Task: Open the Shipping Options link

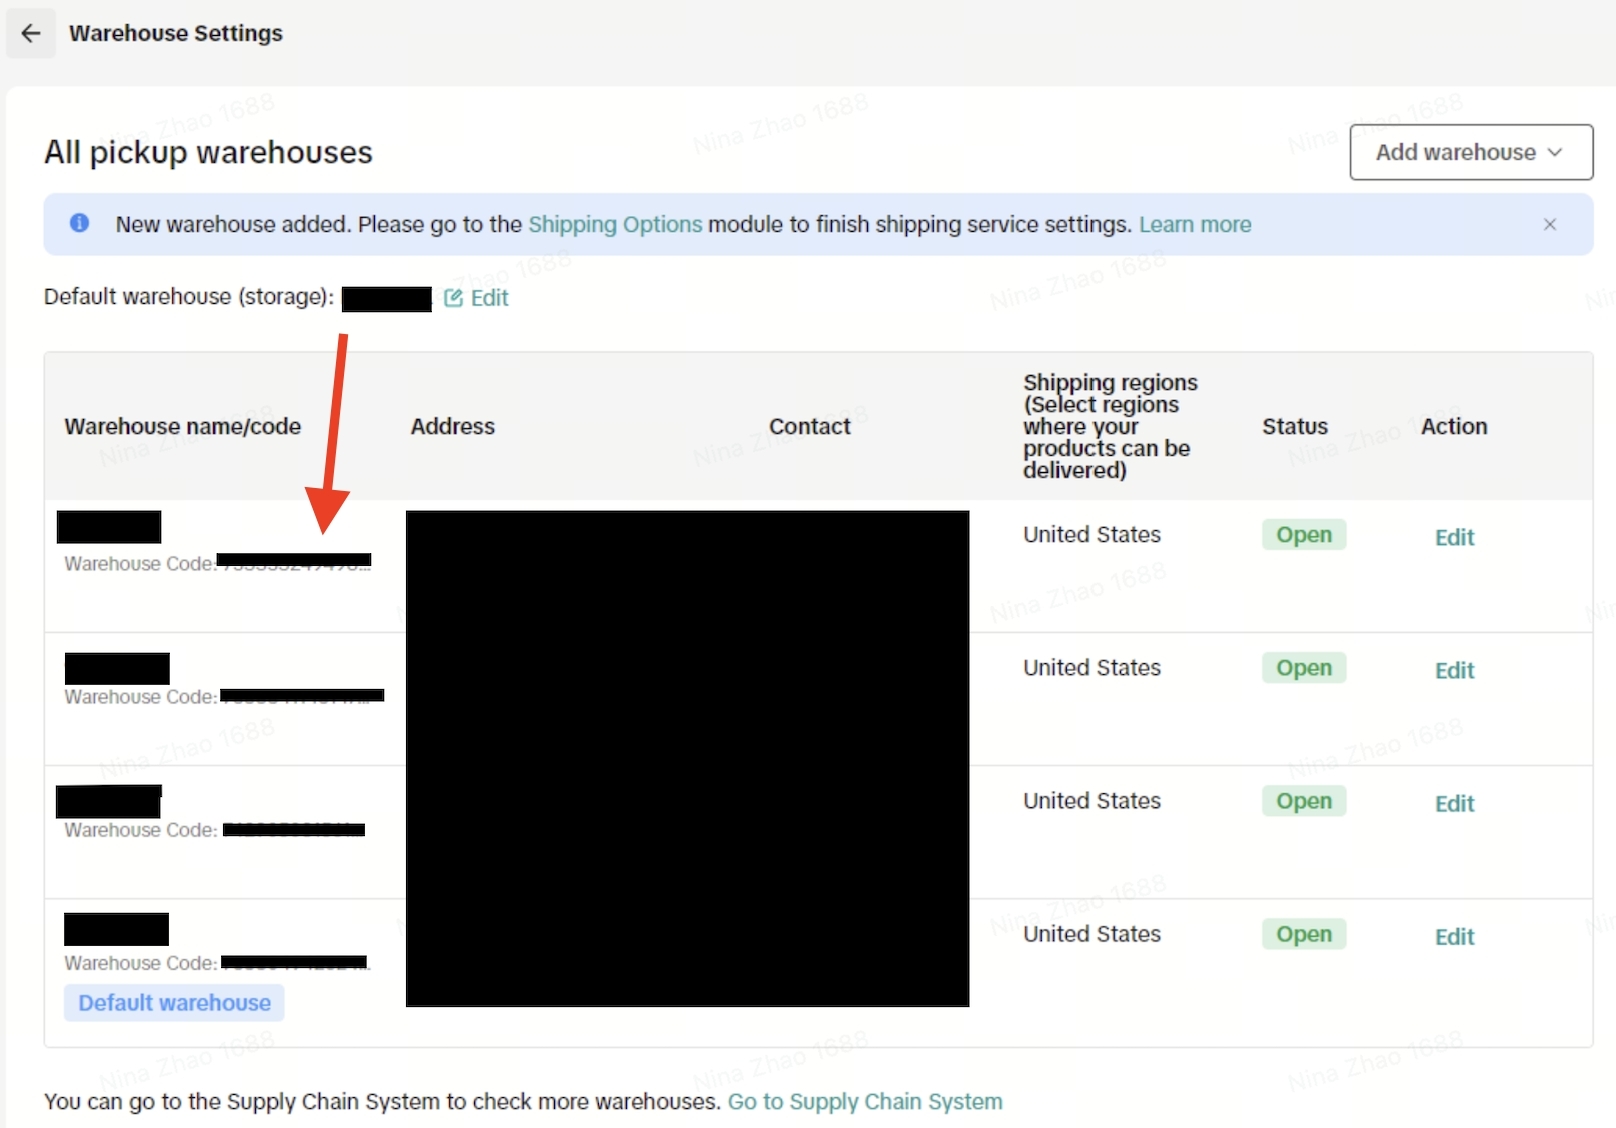Action: (x=614, y=224)
